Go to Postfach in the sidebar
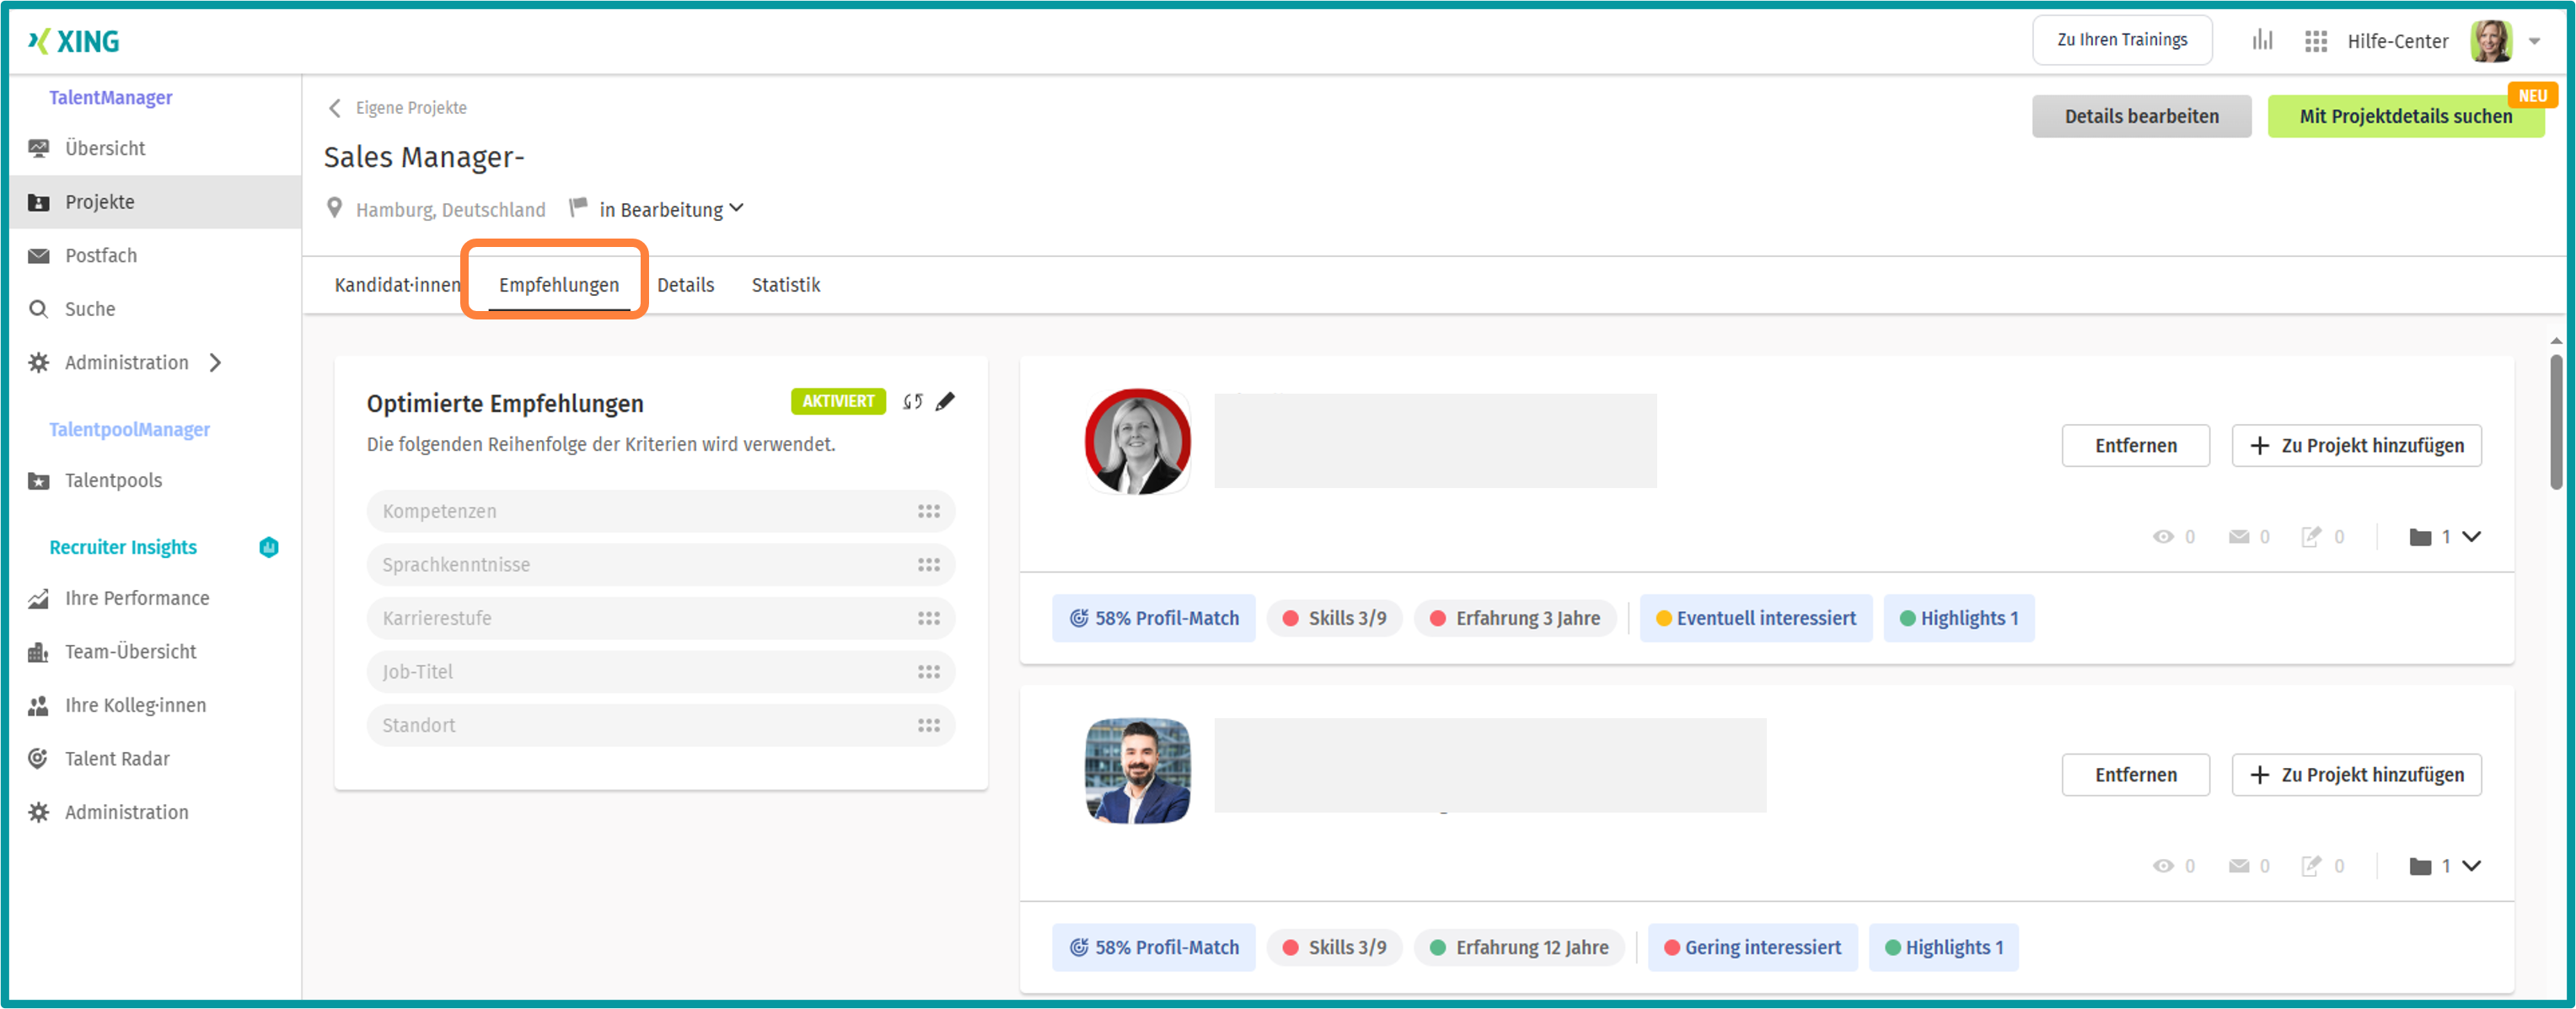The height and width of the screenshot is (1009, 2576). (100, 255)
